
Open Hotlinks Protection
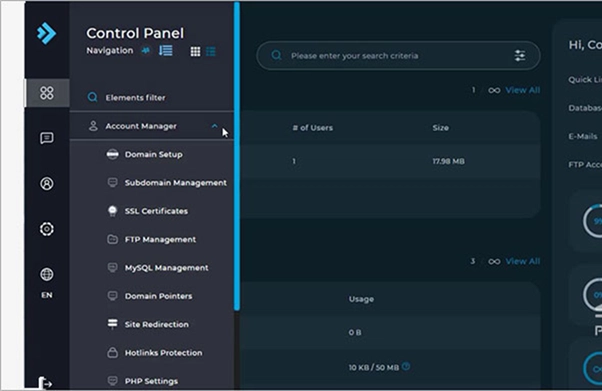tap(164, 353)
